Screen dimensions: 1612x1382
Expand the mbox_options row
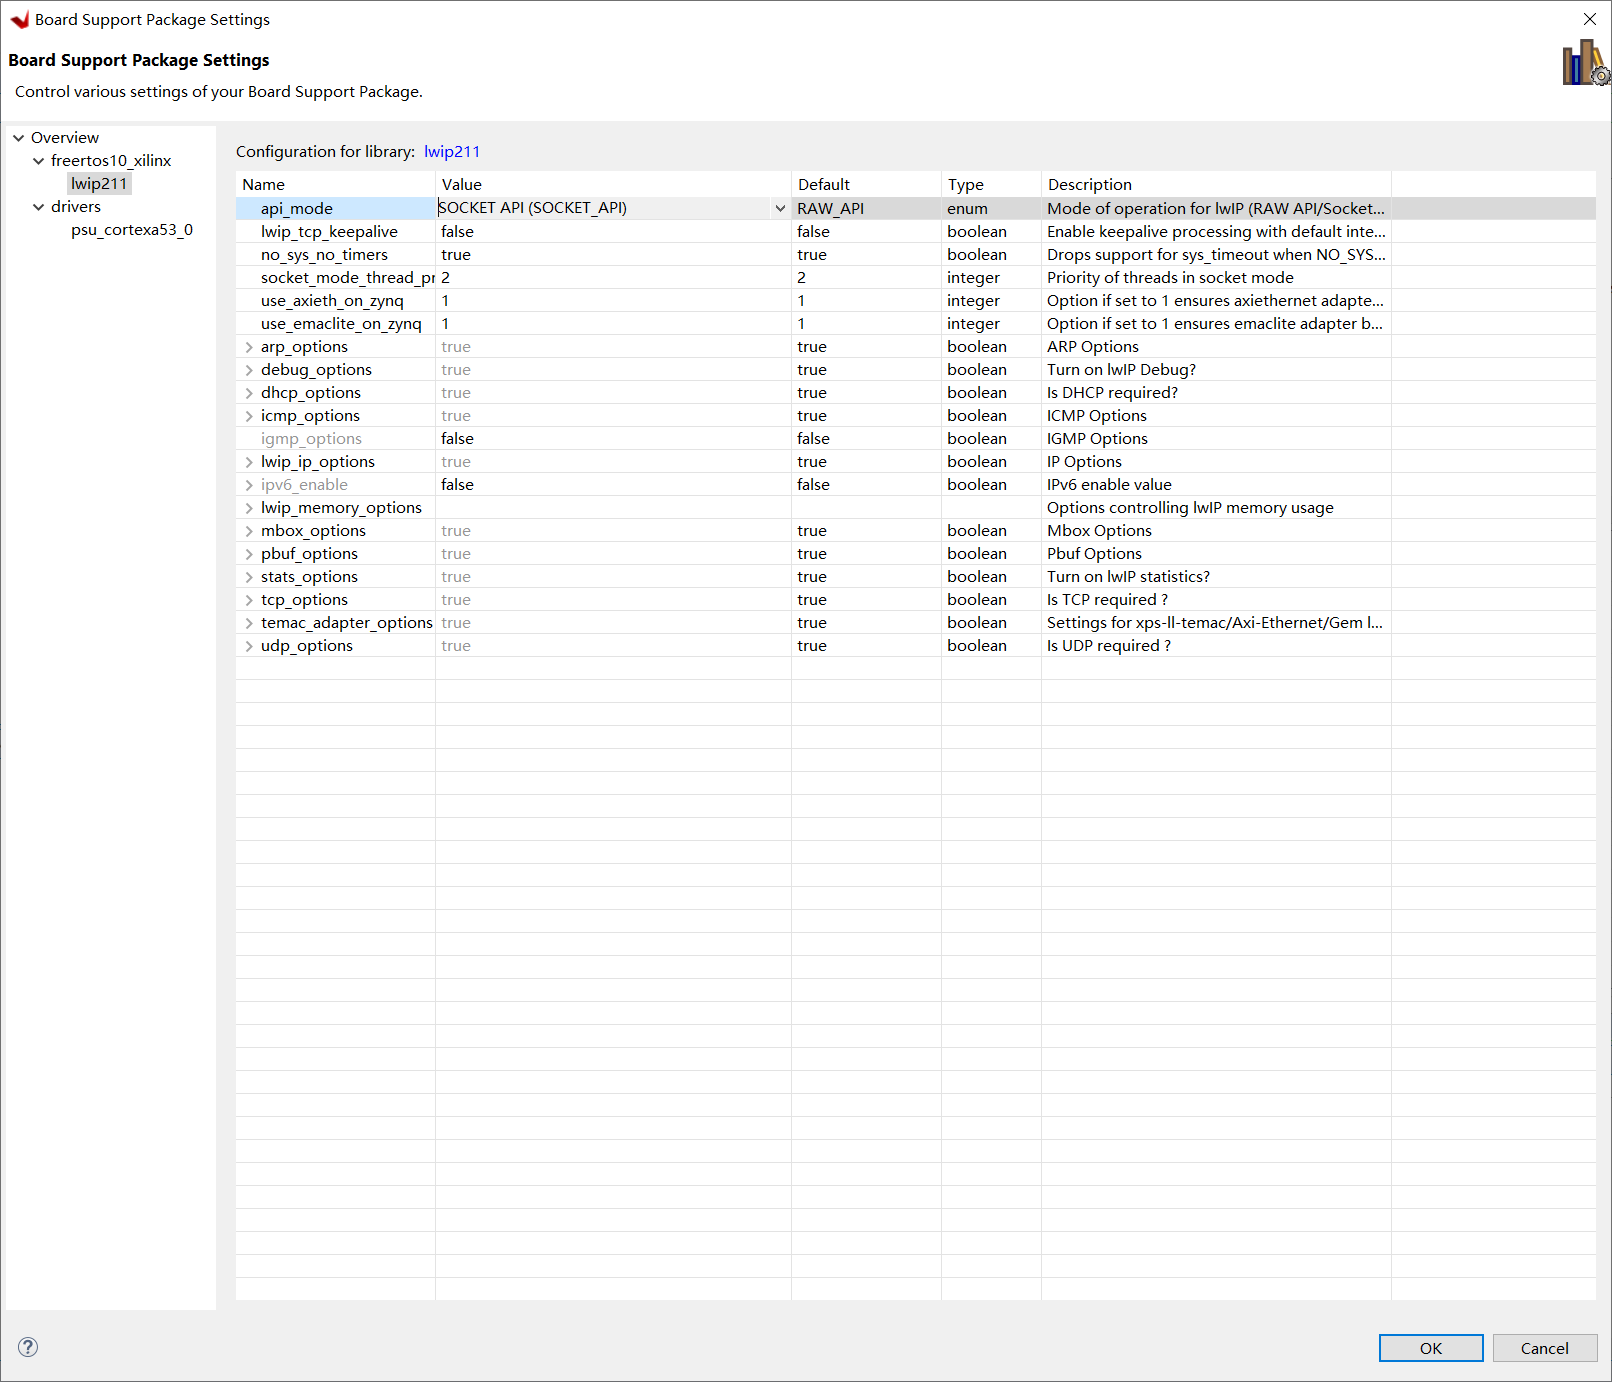click(x=249, y=531)
